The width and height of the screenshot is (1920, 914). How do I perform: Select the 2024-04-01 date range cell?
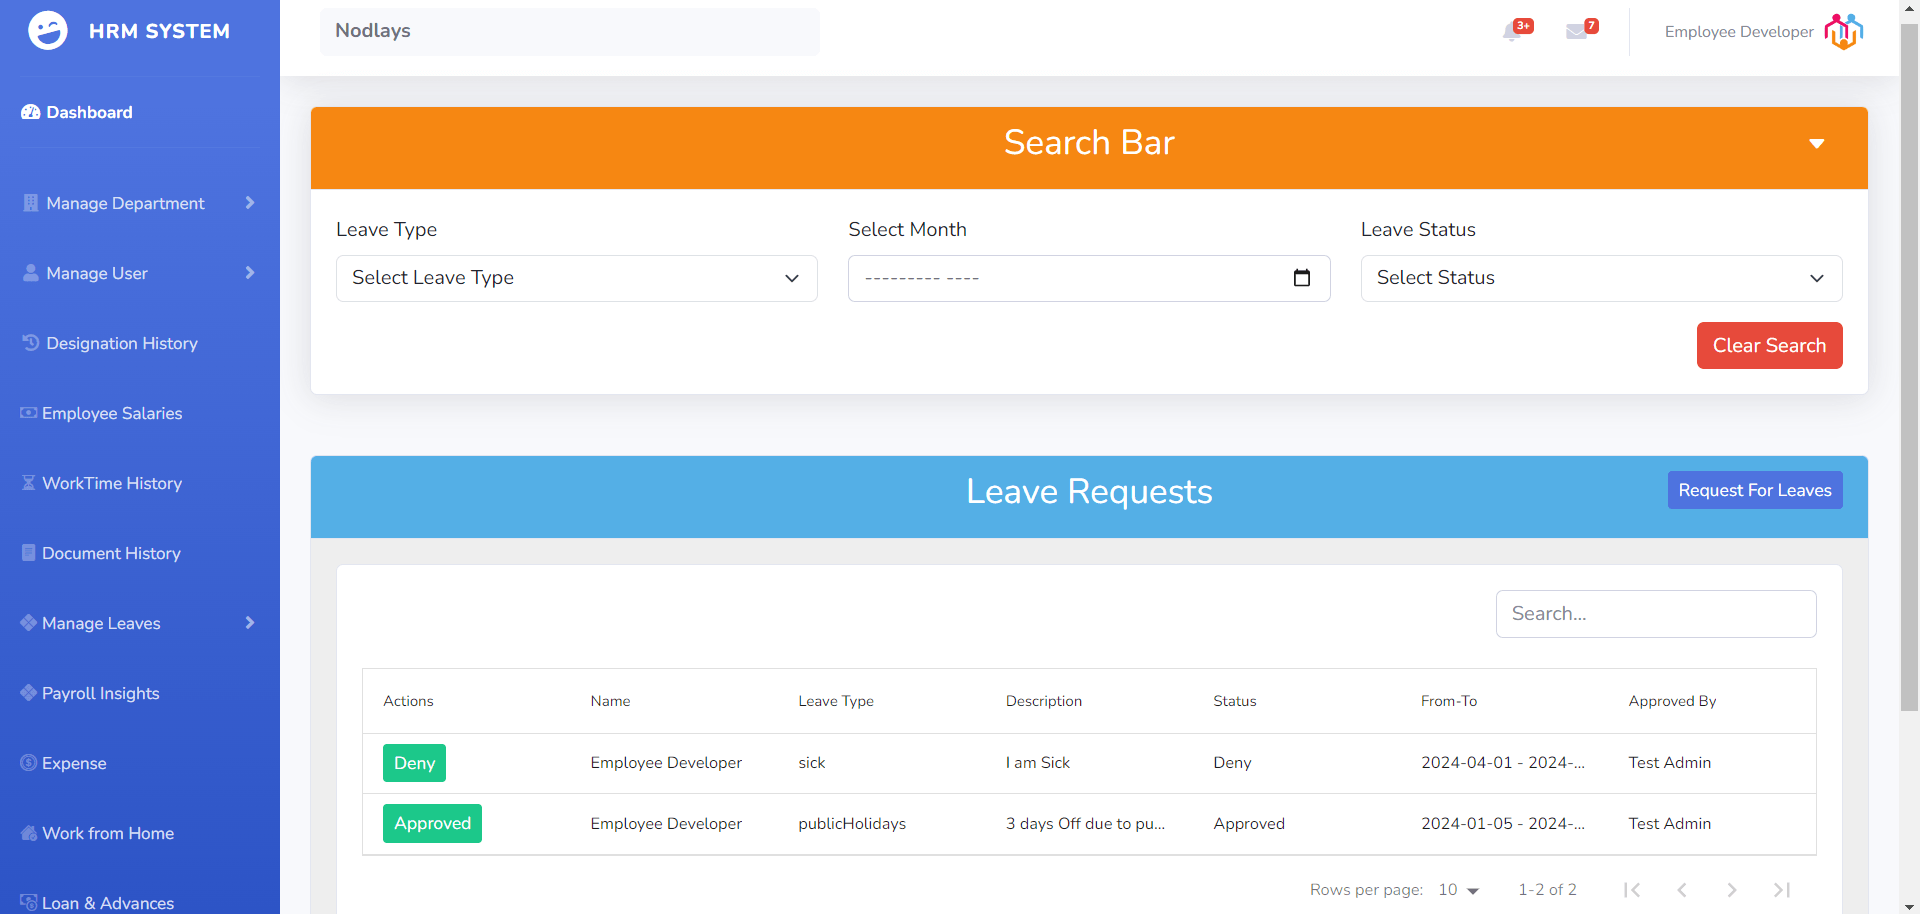pos(1503,763)
